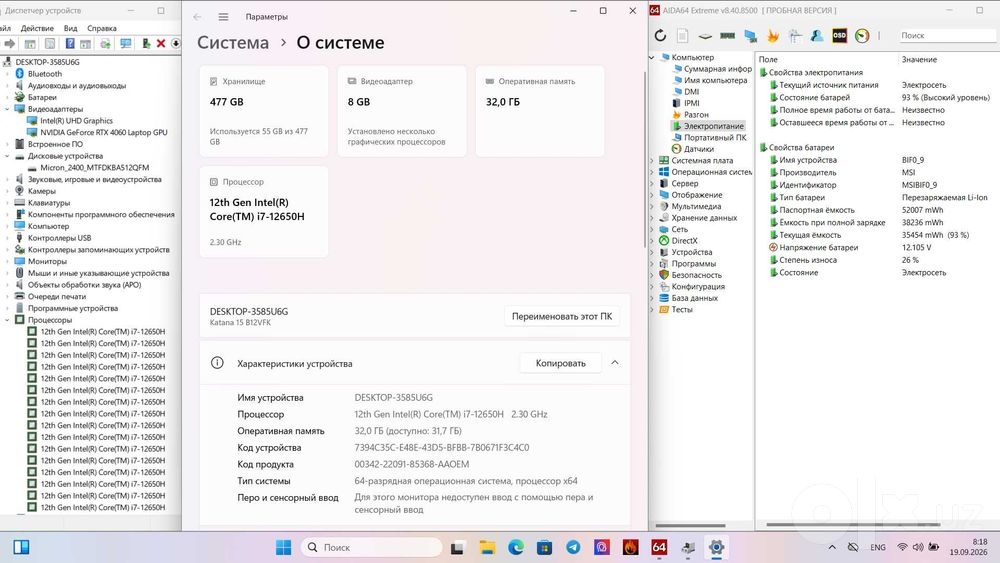Show hidden tray icons chevron

(832, 547)
